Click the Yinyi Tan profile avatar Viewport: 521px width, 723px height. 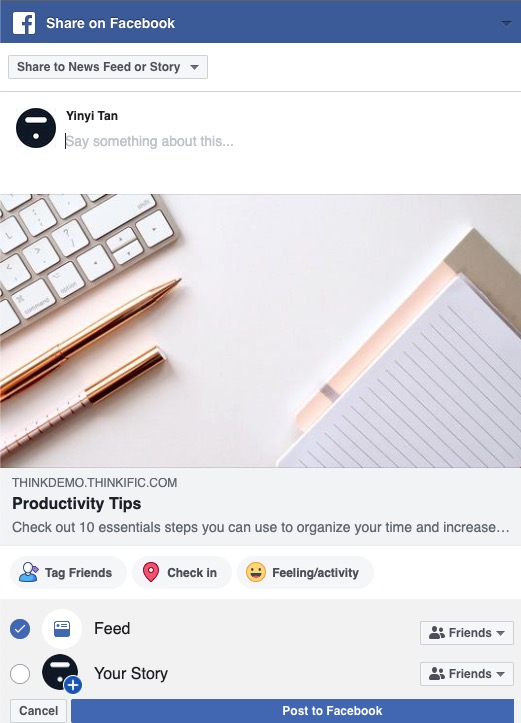click(36, 128)
